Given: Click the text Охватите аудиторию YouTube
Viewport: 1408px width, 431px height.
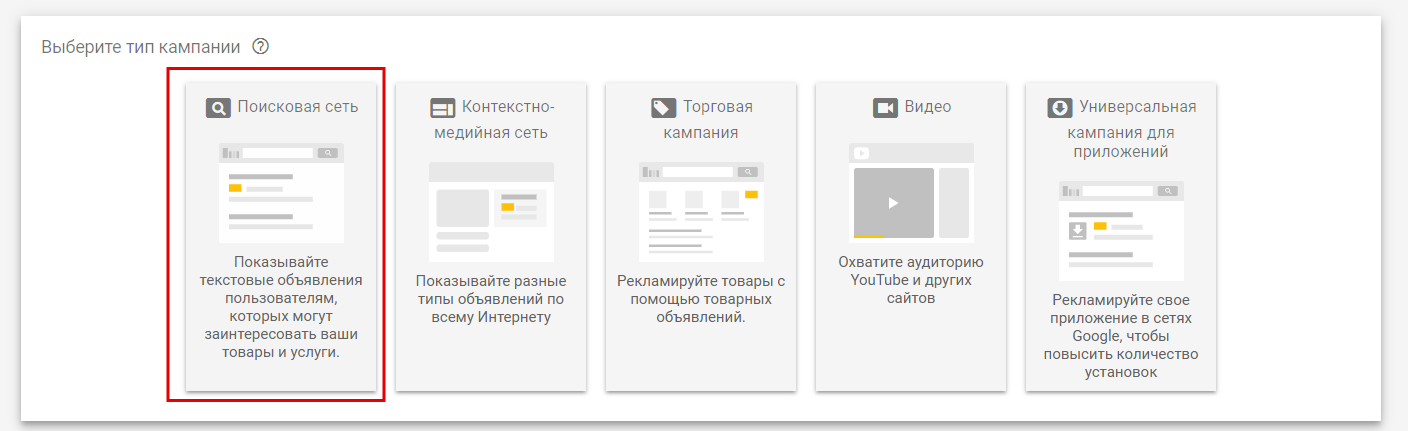Looking at the screenshot, I should coord(911,280).
